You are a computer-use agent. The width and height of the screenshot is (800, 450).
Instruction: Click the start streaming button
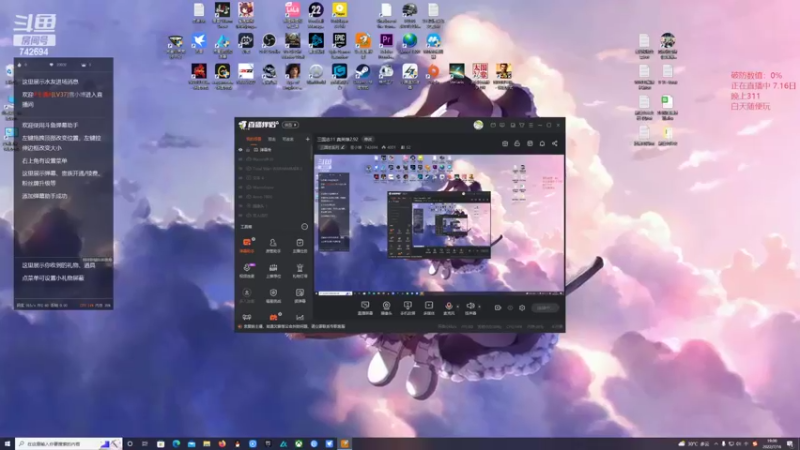[x=544, y=308]
